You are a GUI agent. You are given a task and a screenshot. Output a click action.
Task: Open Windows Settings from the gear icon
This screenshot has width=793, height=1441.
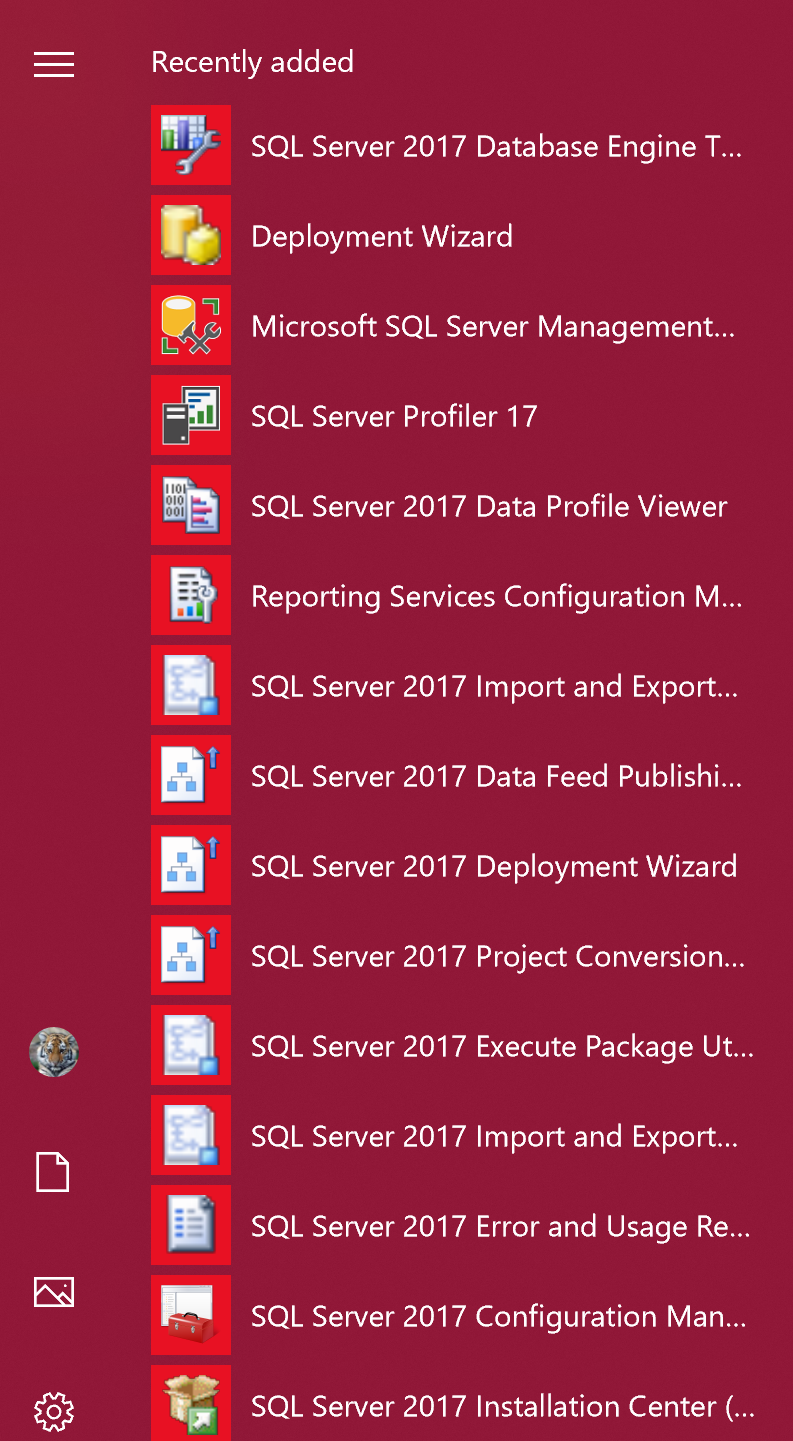click(x=53, y=1411)
